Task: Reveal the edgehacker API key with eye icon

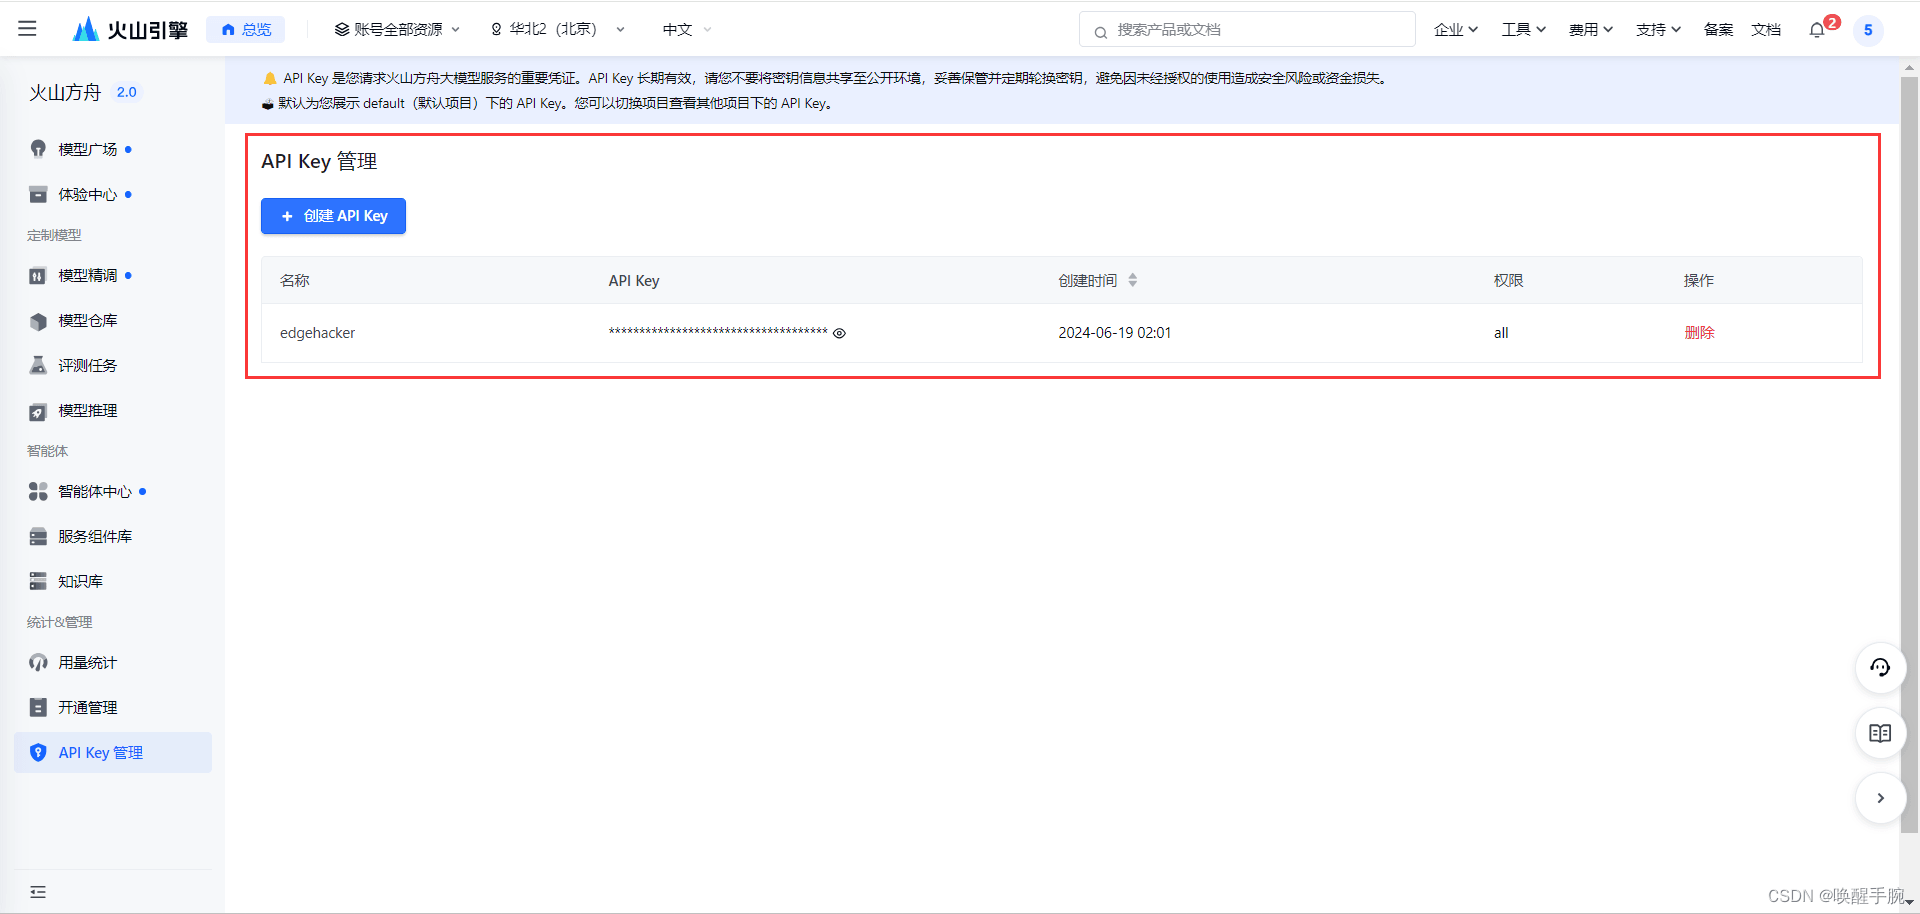Action: pos(839,333)
